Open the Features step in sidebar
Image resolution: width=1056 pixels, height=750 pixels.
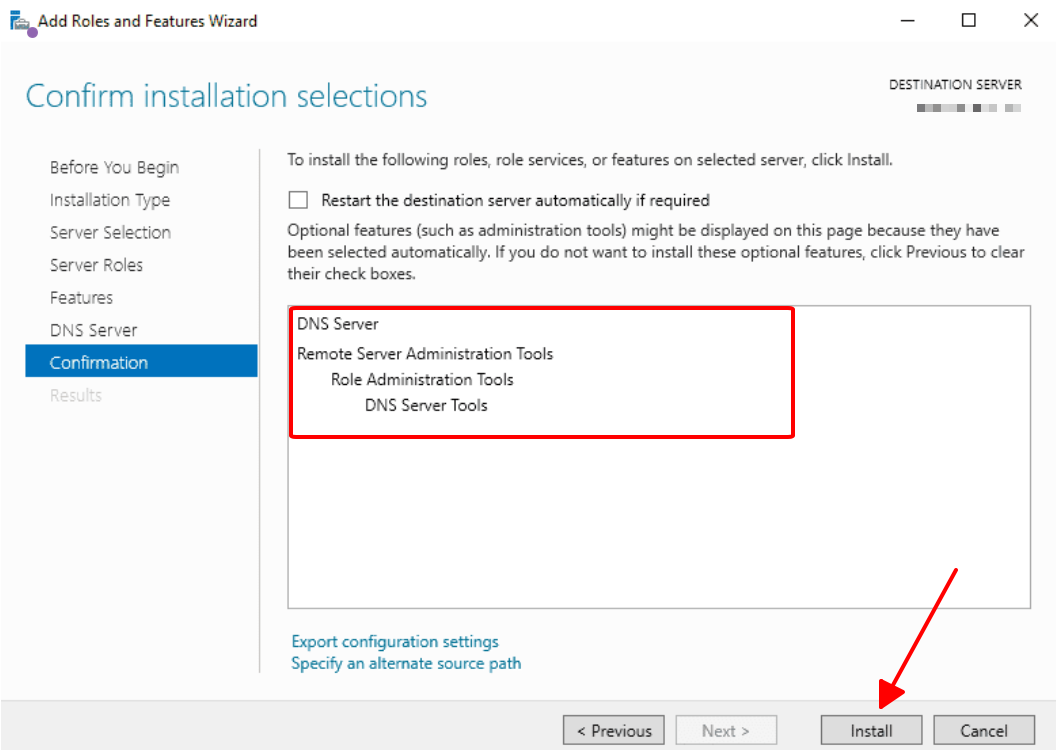(81, 297)
